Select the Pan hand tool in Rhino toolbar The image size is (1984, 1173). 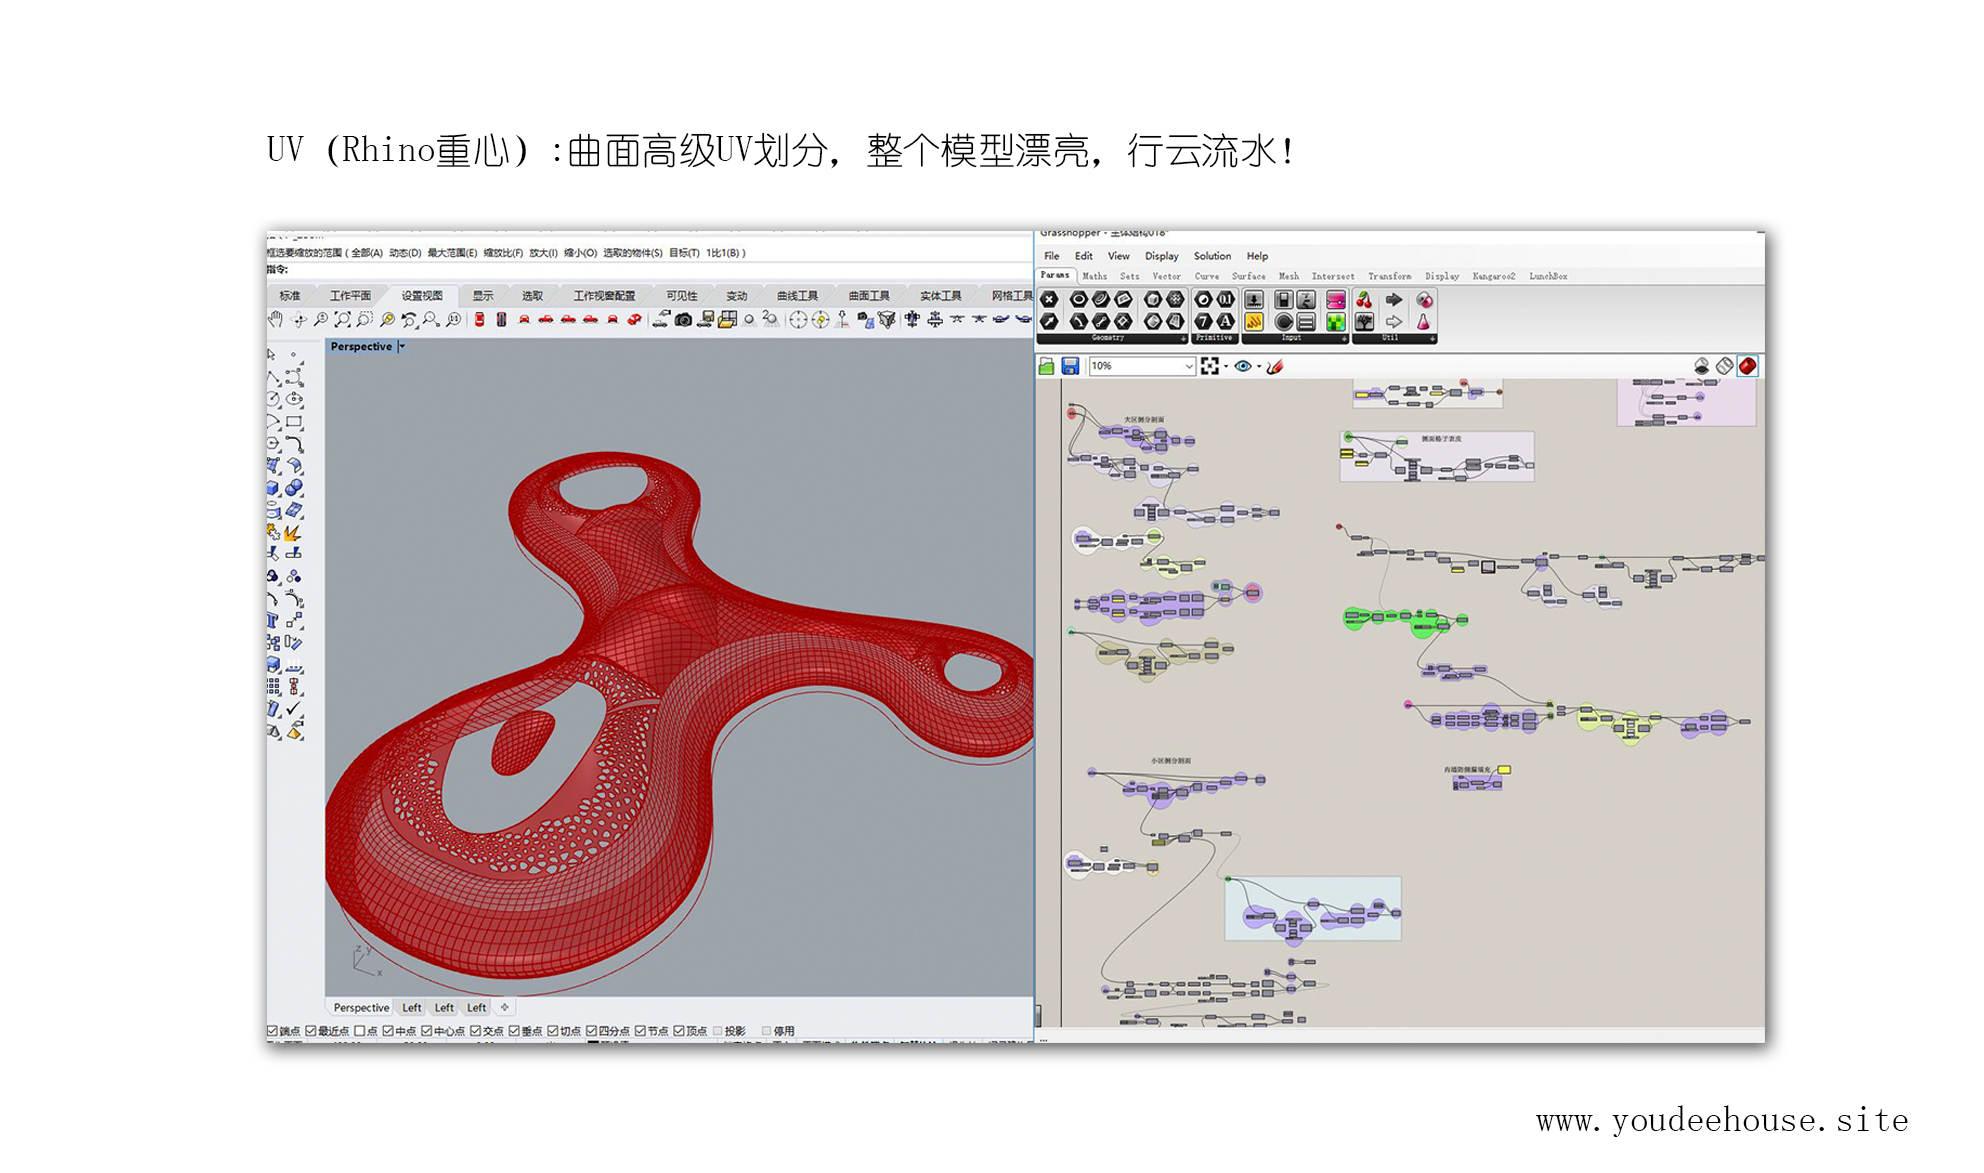coord(276,319)
